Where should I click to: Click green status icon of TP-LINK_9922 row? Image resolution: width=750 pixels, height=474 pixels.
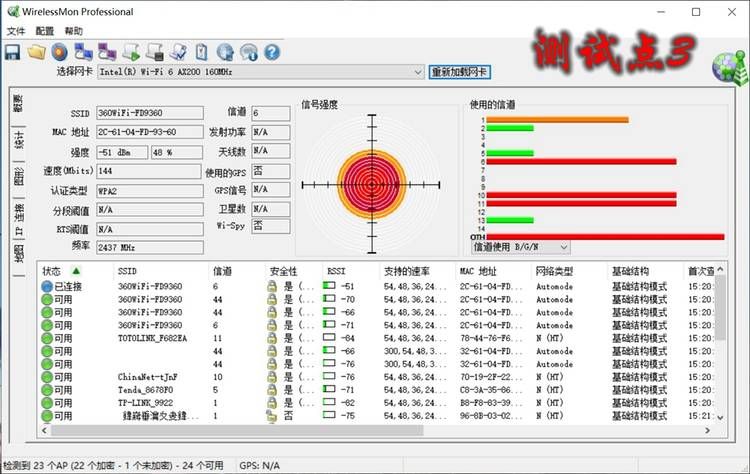coord(47,403)
